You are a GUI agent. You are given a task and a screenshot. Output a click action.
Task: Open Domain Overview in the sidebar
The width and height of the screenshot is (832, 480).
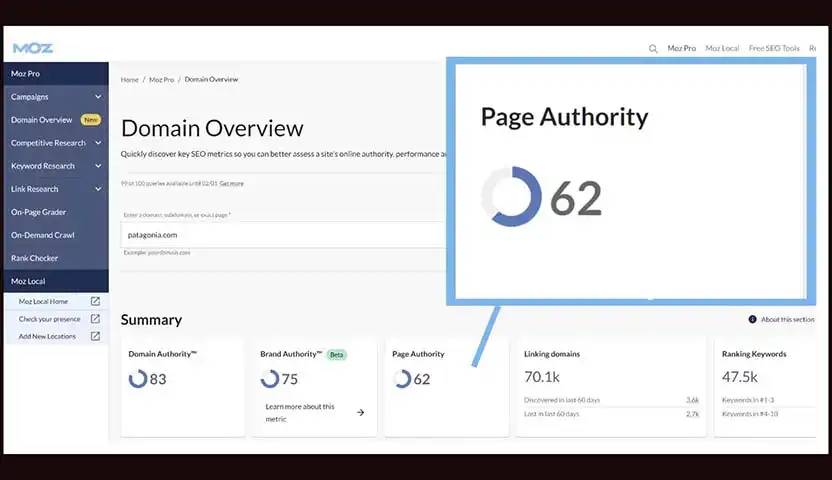point(41,120)
